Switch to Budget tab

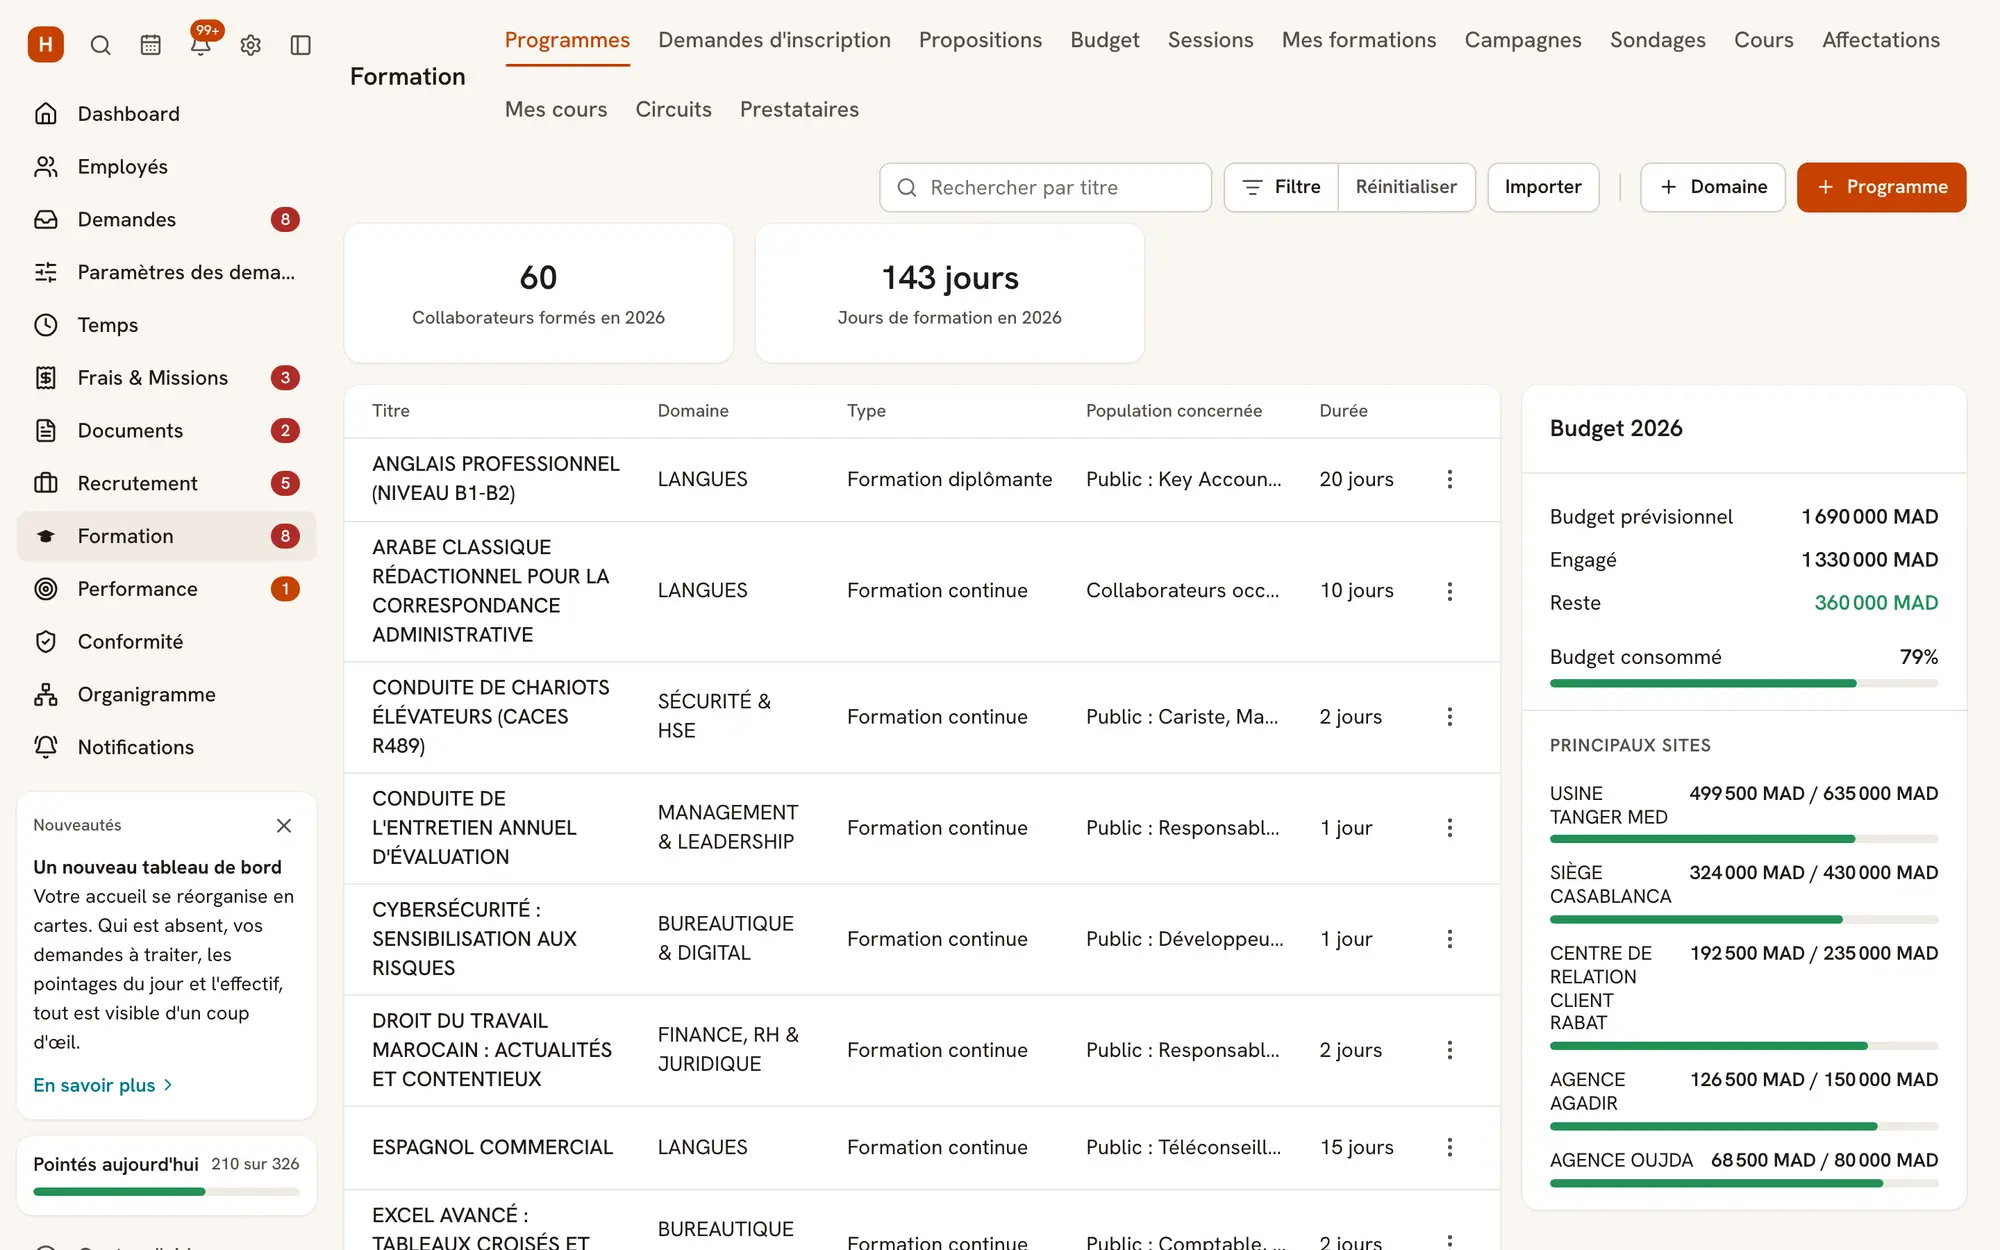(x=1105, y=40)
